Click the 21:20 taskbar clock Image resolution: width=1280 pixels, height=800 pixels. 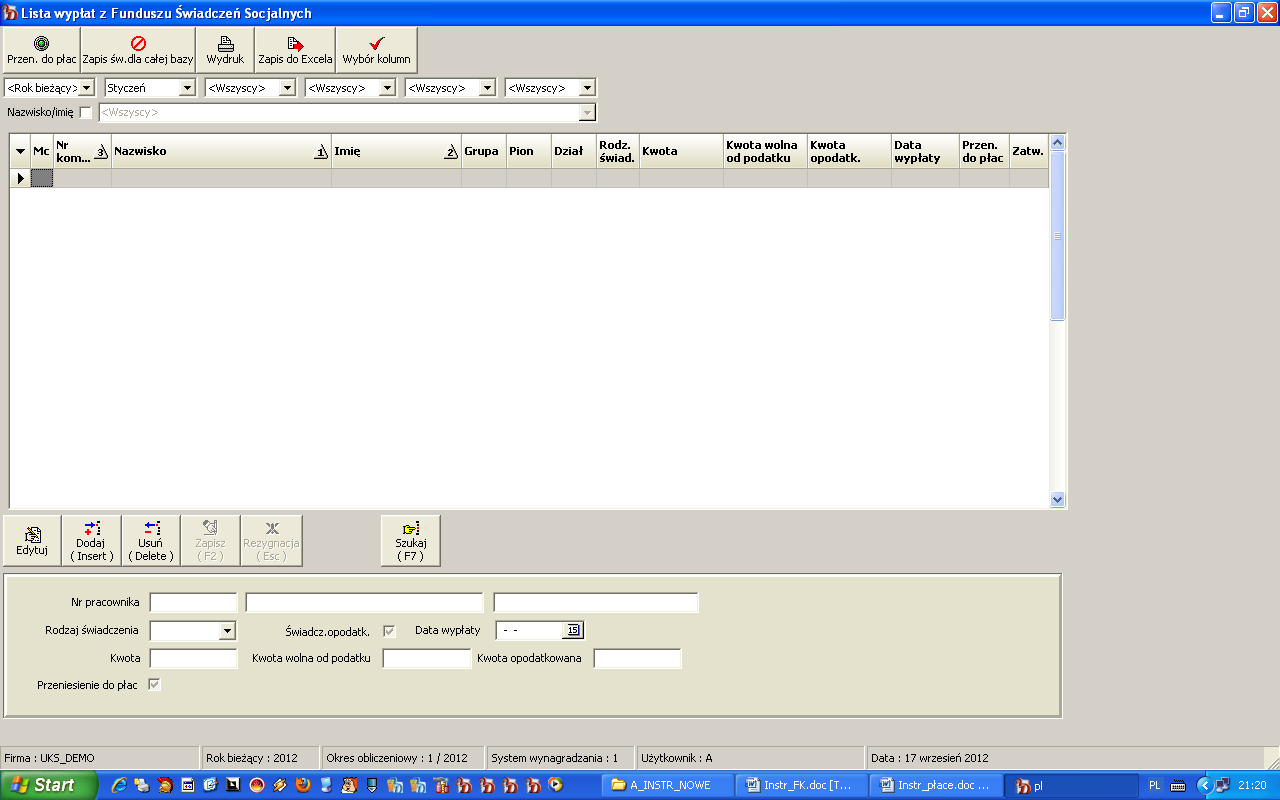(1252, 786)
